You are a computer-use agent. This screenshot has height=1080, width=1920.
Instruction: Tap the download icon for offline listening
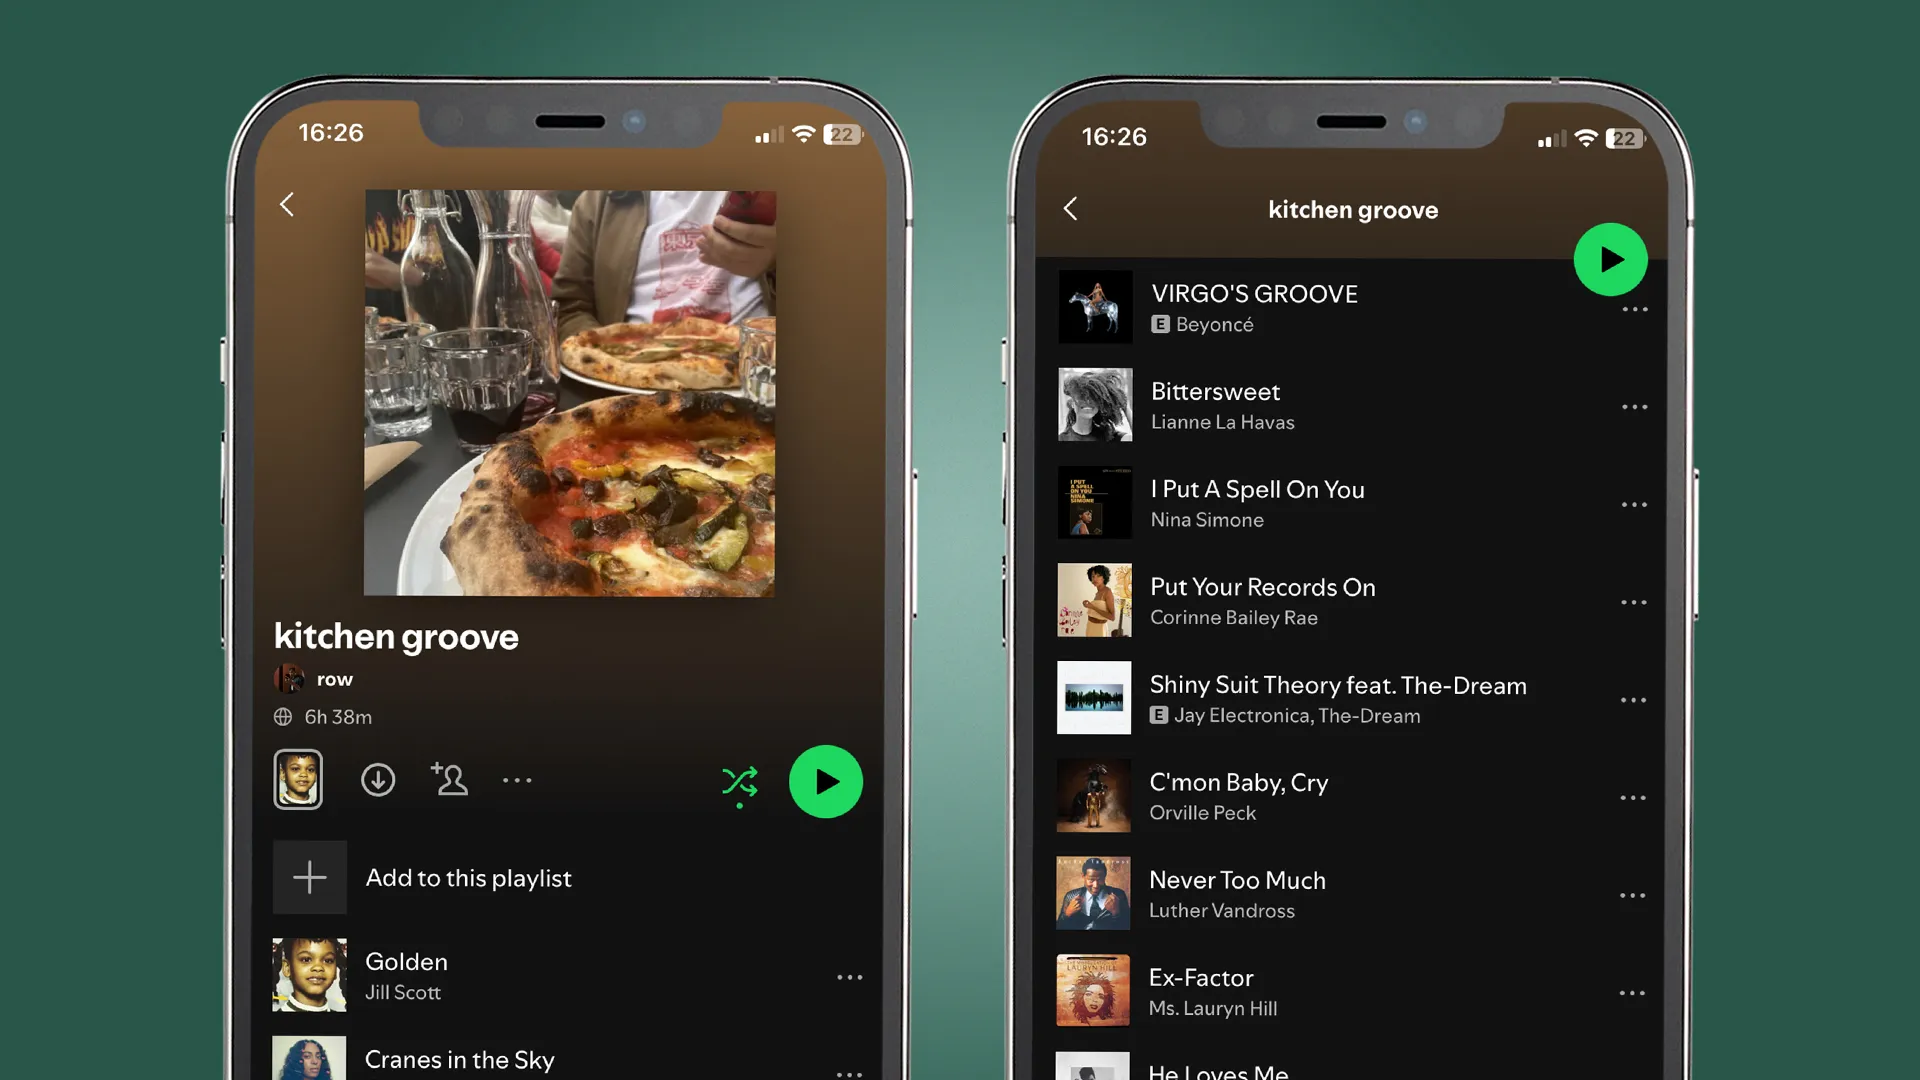(x=378, y=778)
